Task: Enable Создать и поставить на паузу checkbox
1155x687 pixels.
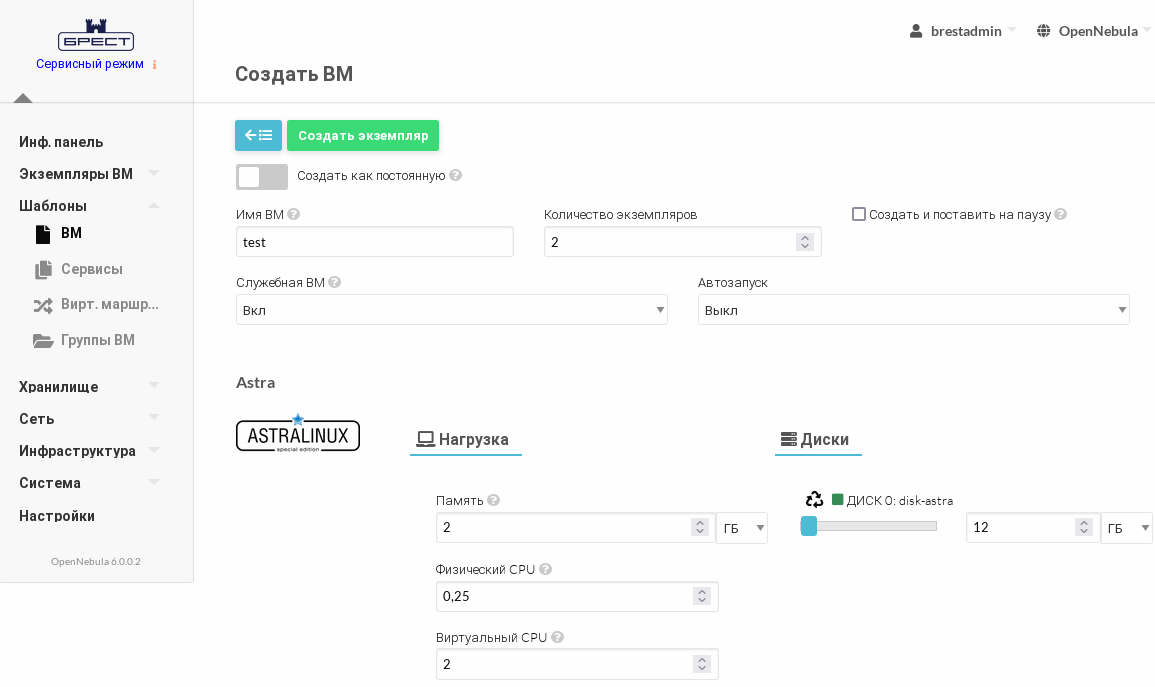Action: pyautogui.click(x=859, y=214)
